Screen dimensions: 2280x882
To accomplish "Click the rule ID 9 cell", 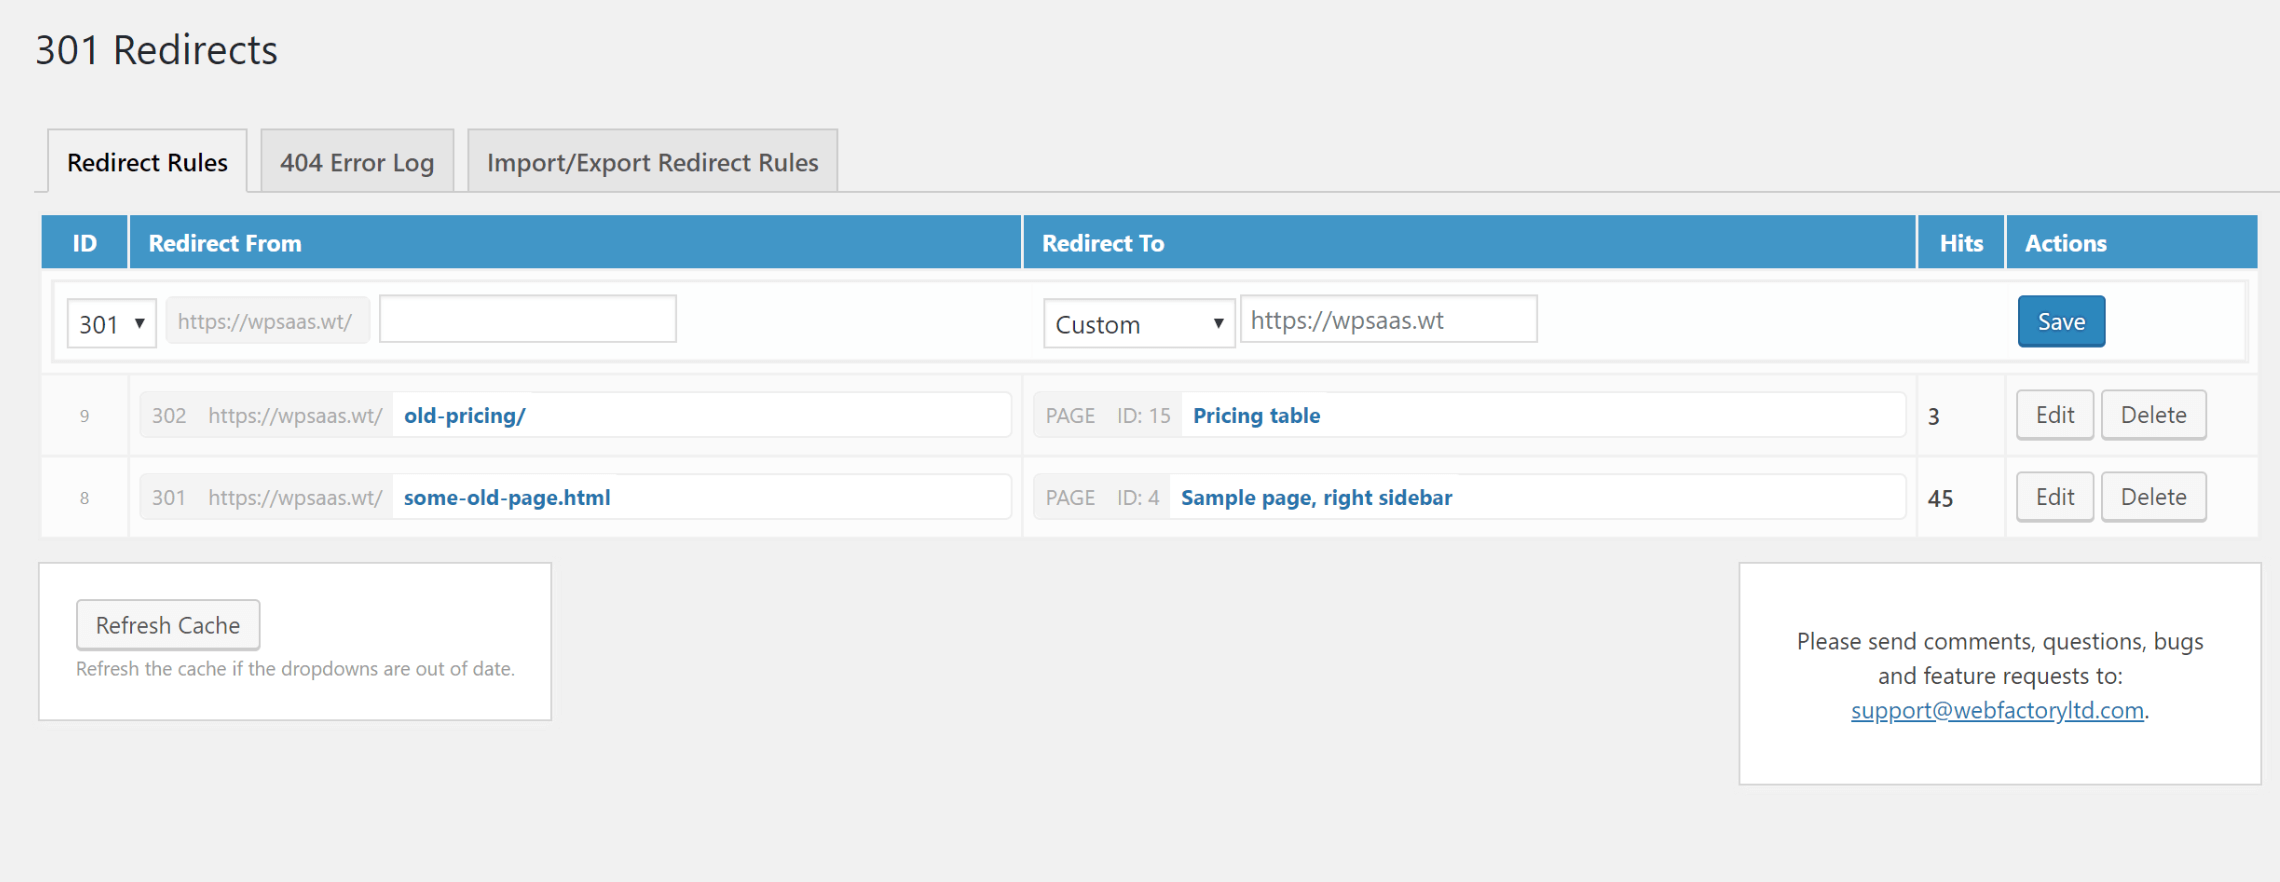I will click(x=85, y=415).
